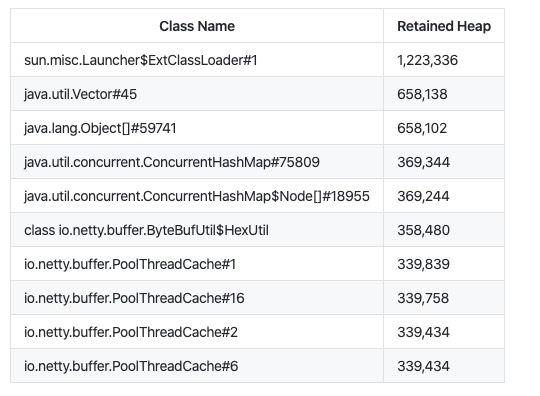Select the retained heap value 658,138
The image size is (540, 396).
(422, 94)
